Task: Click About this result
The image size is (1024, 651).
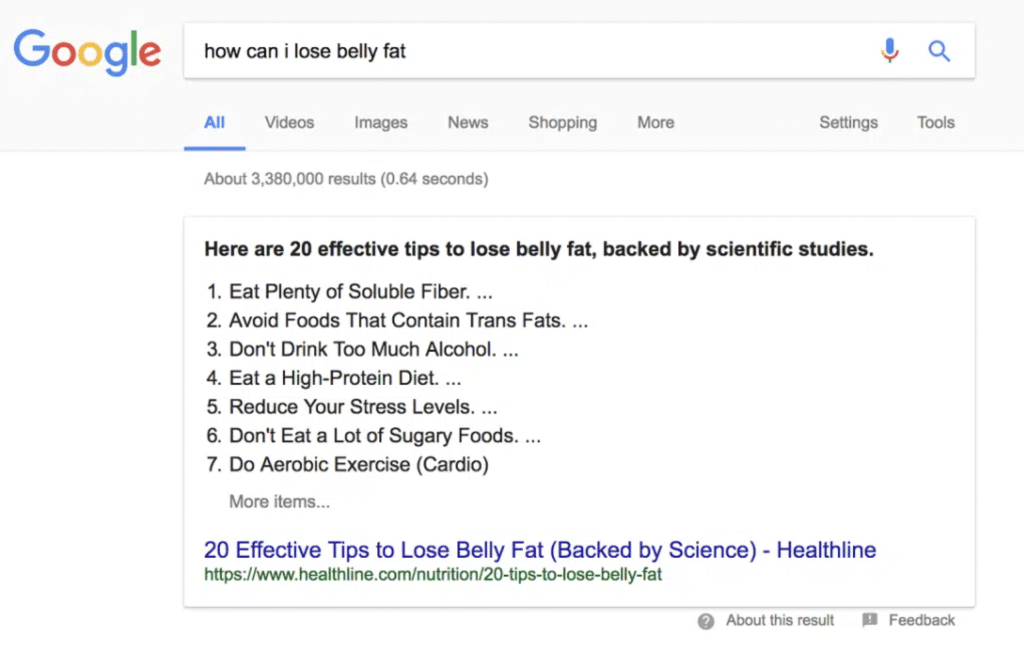Action: tap(779, 620)
